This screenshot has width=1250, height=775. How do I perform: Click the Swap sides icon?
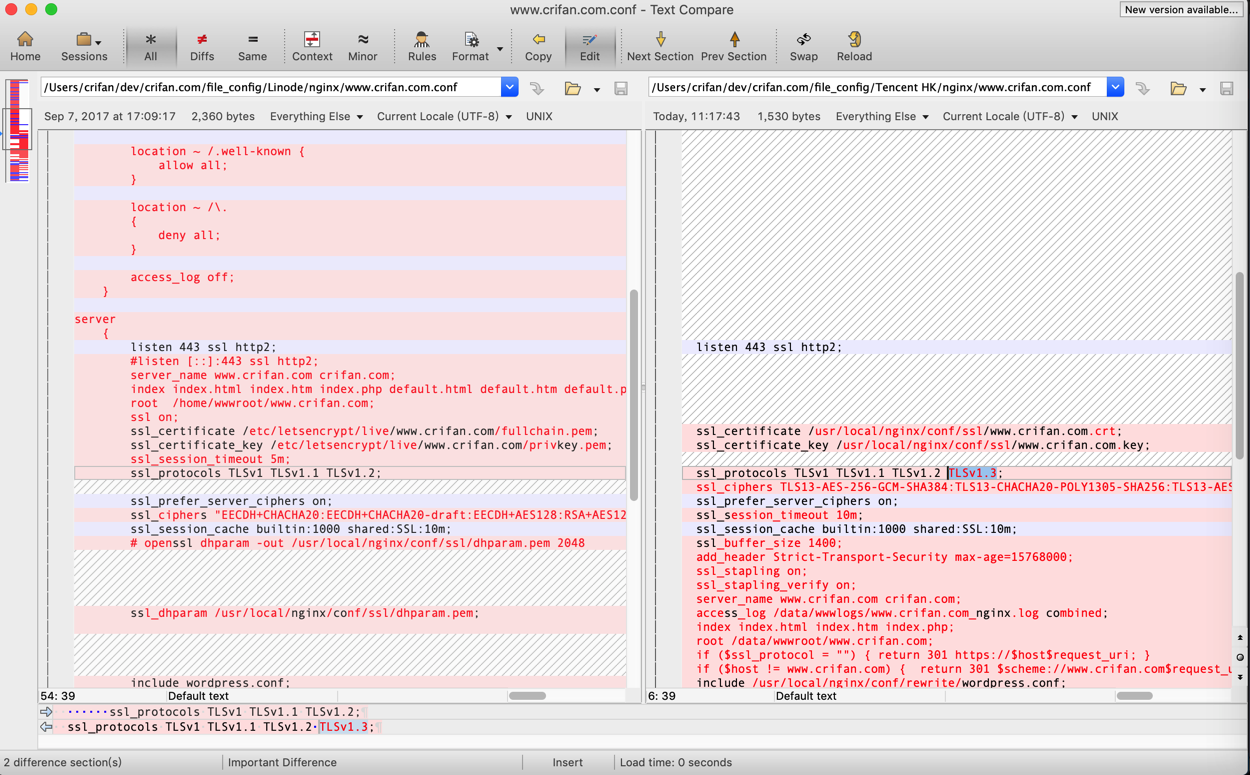point(803,46)
